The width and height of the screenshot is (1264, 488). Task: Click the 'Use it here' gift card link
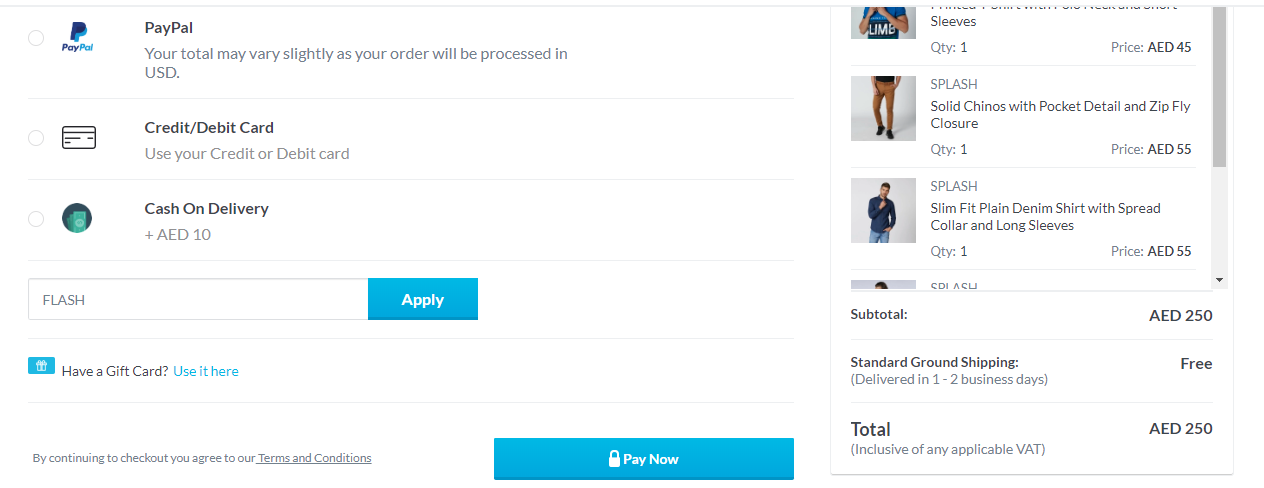[x=206, y=371]
